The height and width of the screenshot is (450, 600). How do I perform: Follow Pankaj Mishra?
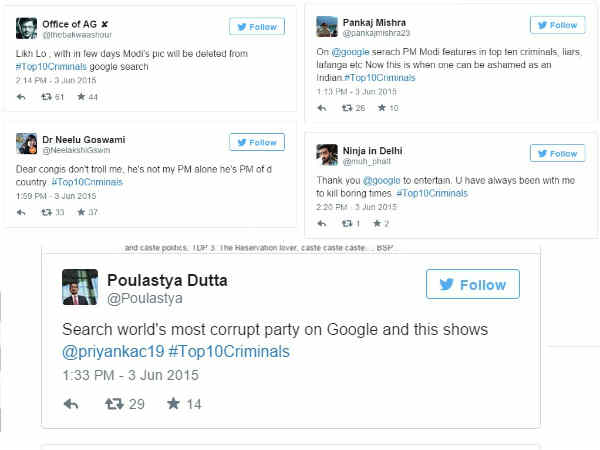pos(557,25)
